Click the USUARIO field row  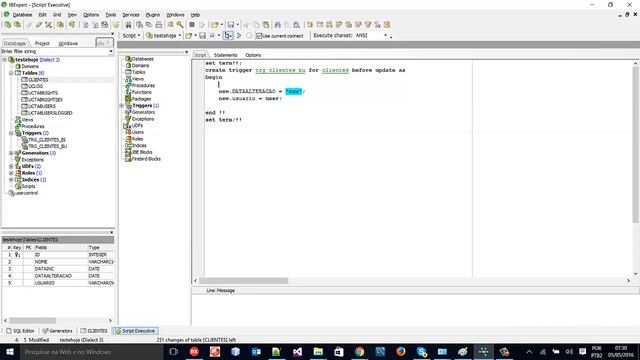(x=58, y=283)
